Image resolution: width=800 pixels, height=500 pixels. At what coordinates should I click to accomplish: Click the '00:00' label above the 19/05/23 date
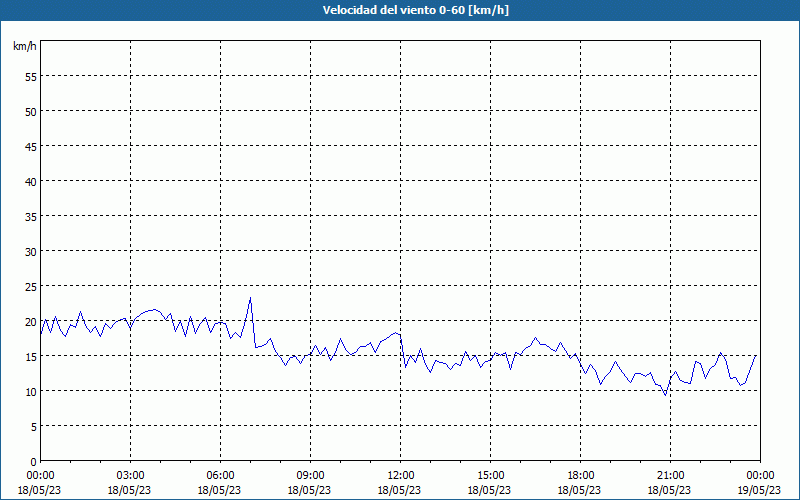coord(760,476)
